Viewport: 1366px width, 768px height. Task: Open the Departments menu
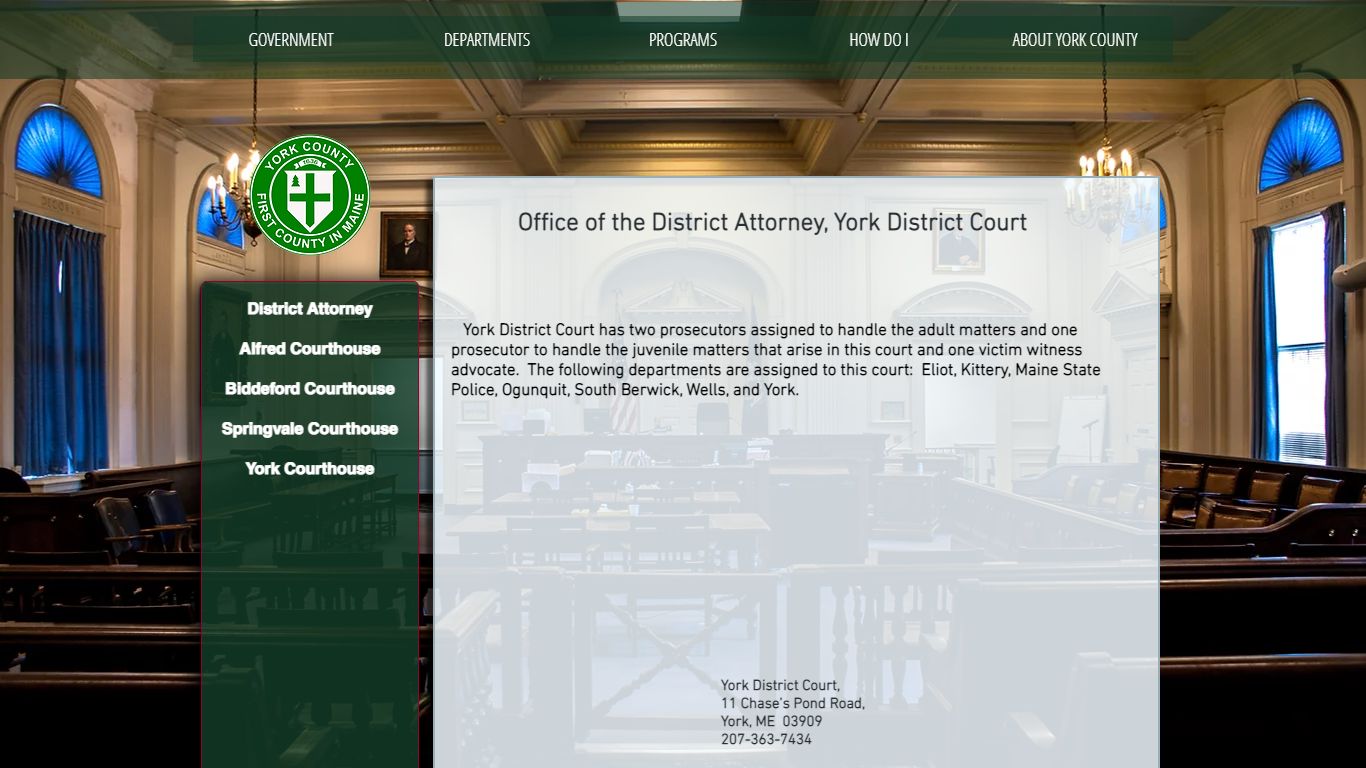[487, 40]
